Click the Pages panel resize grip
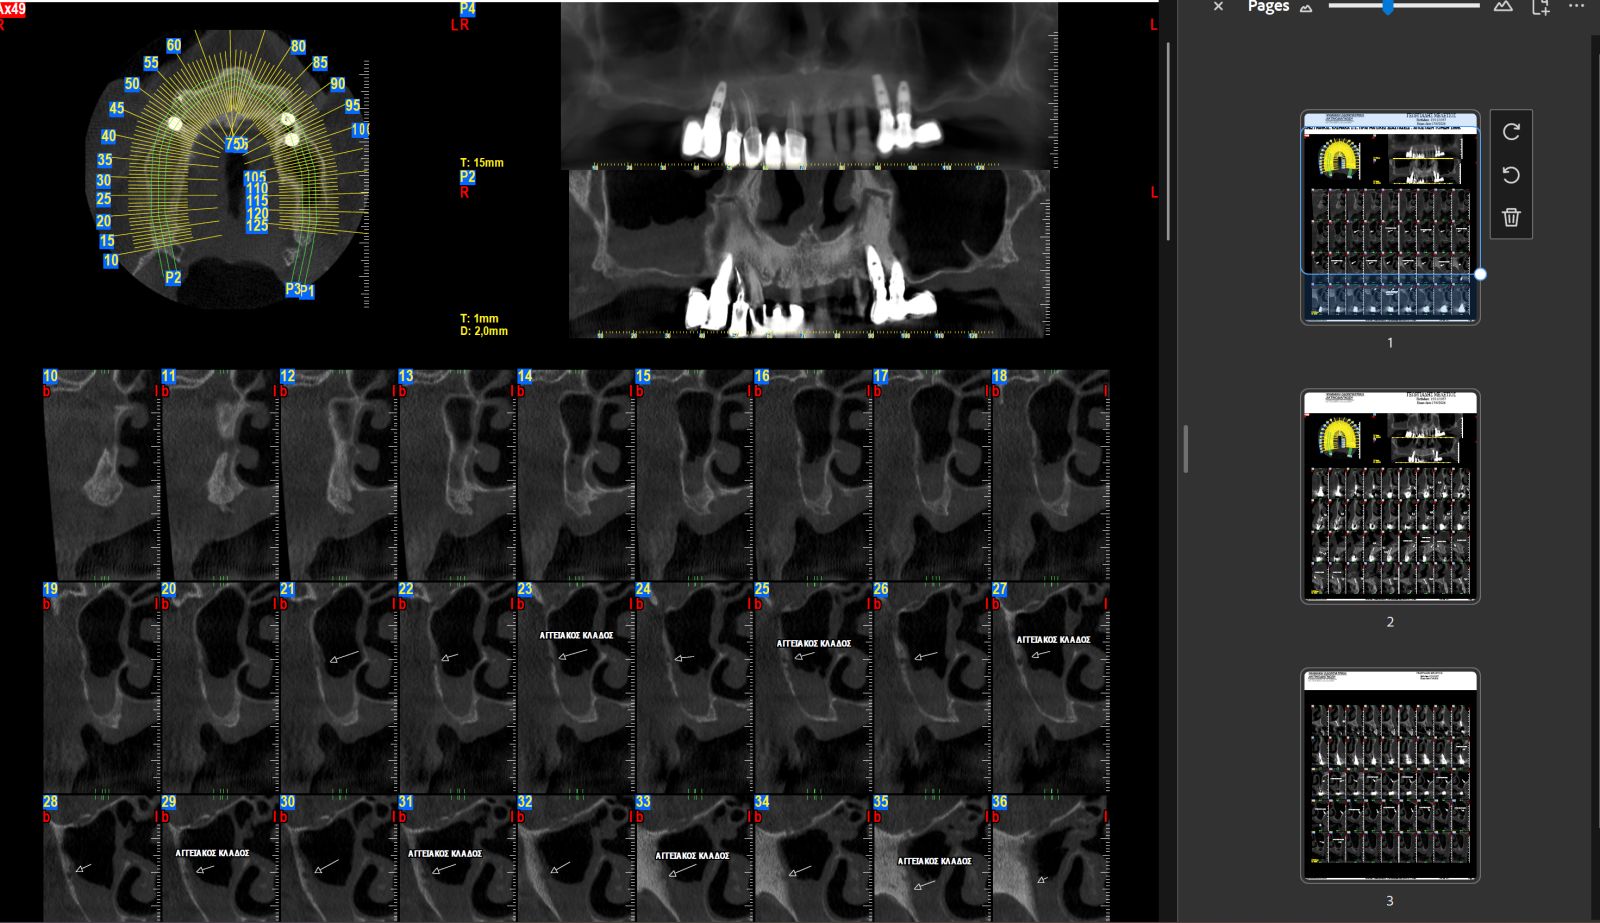This screenshot has width=1600, height=923. click(x=1186, y=449)
